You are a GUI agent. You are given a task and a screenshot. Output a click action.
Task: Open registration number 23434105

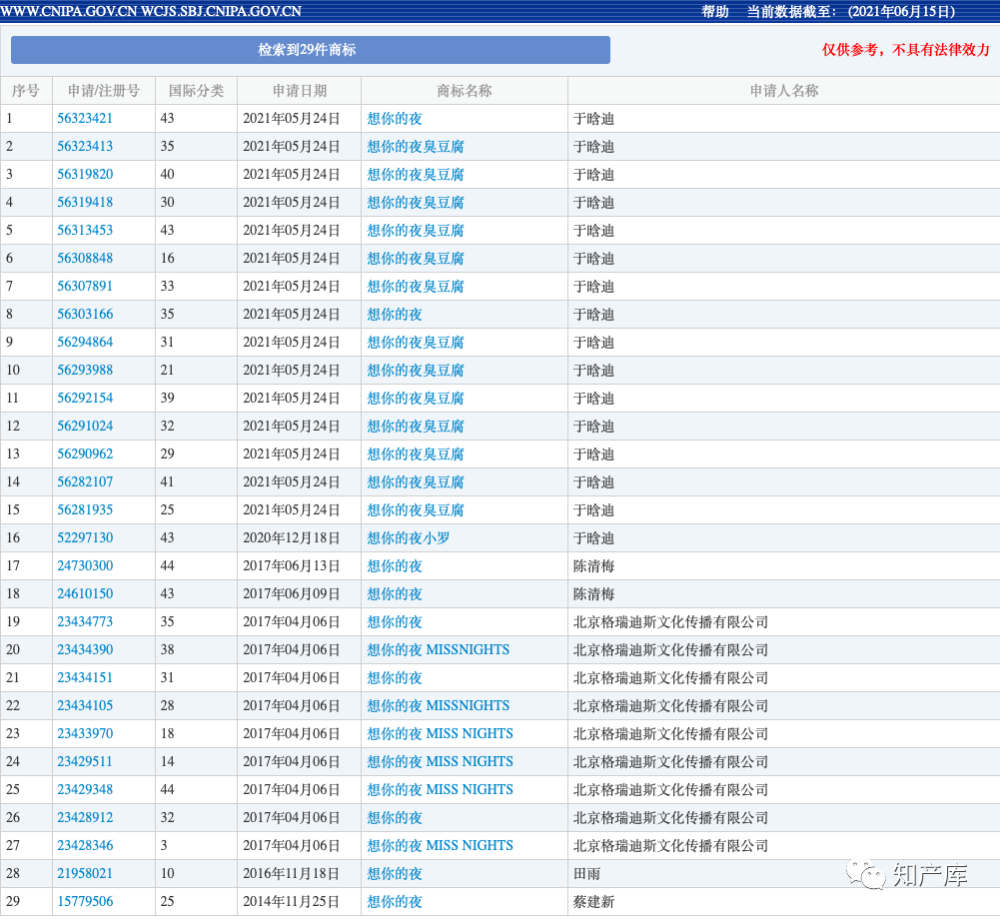pyautogui.click(x=85, y=706)
